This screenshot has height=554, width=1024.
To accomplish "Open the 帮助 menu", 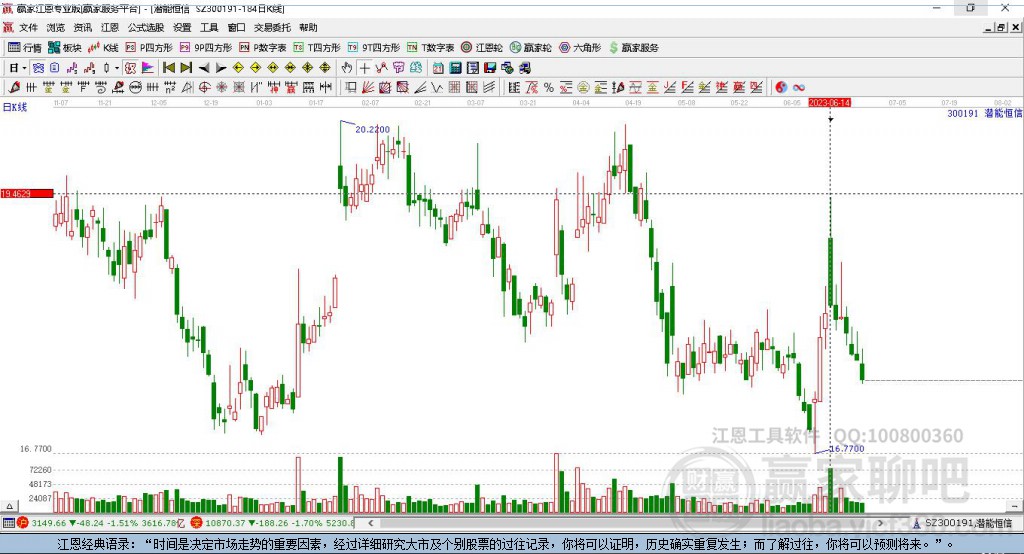I will [x=308, y=27].
